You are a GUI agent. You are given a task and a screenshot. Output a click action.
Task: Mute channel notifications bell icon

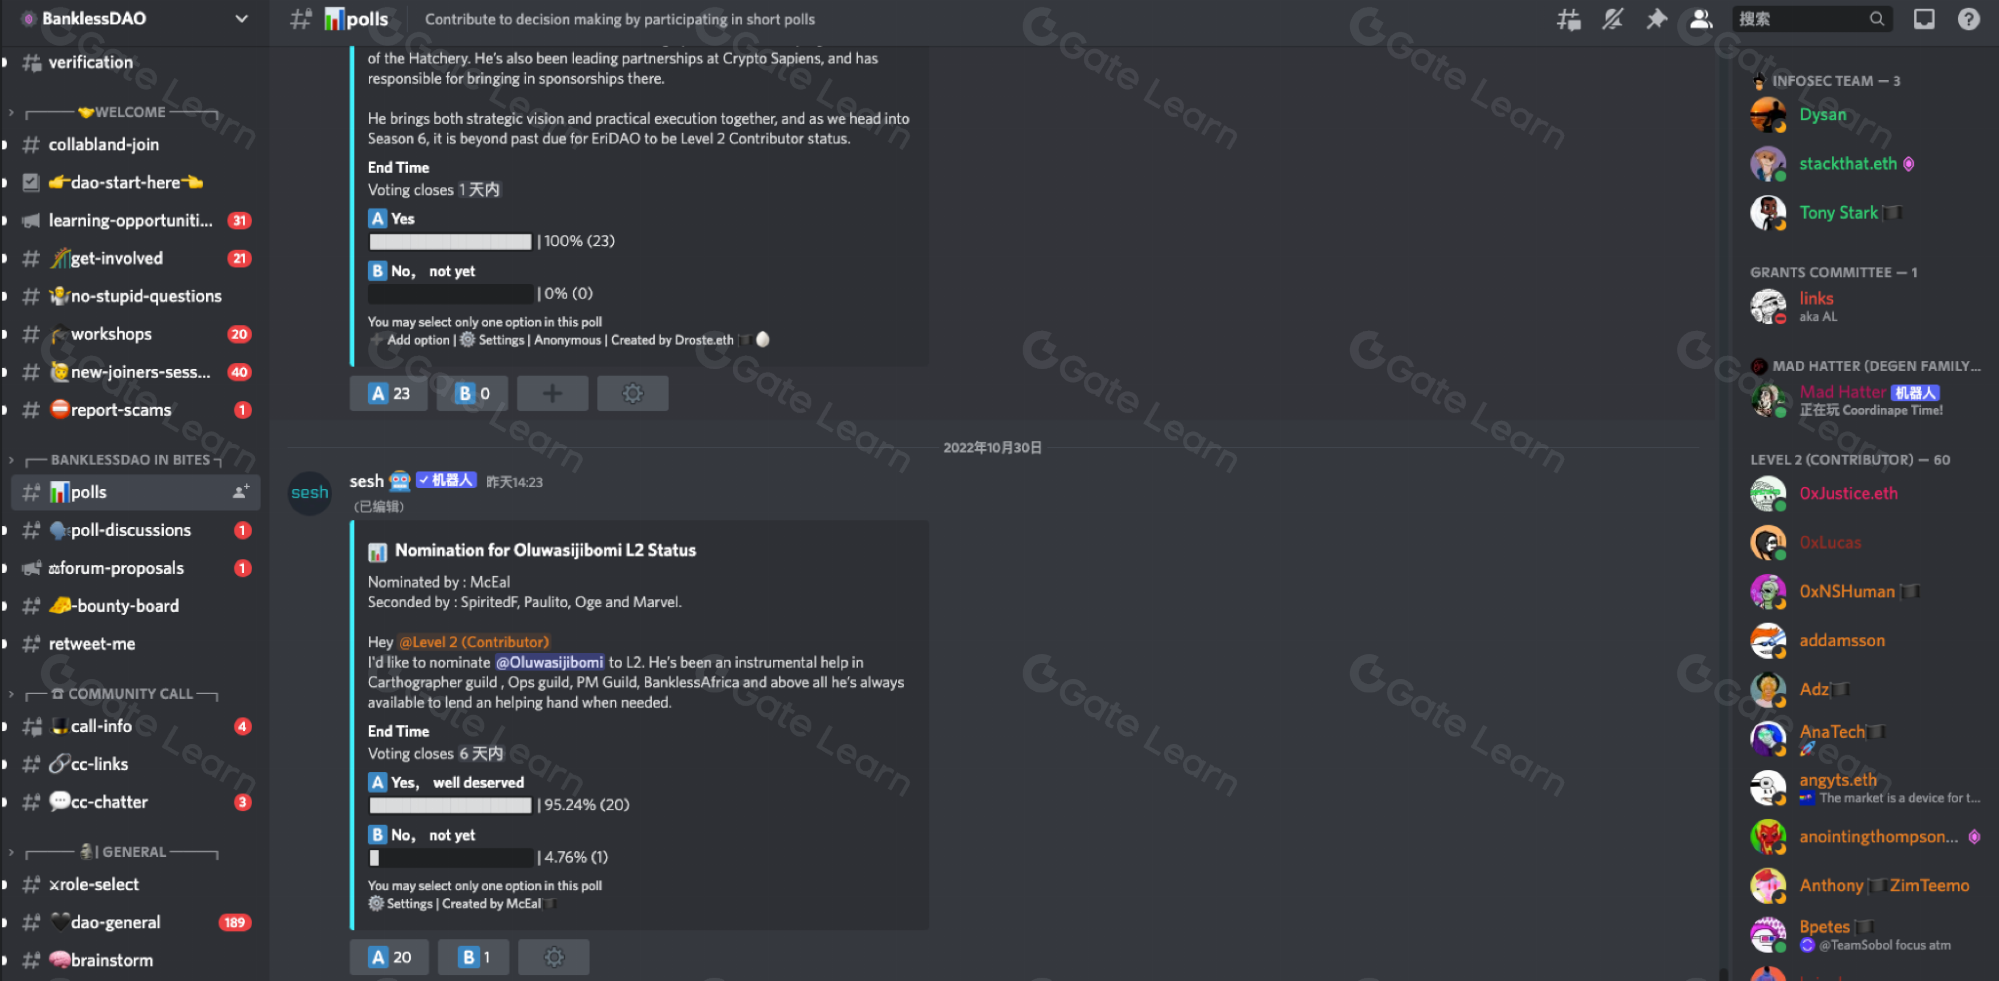[1612, 19]
